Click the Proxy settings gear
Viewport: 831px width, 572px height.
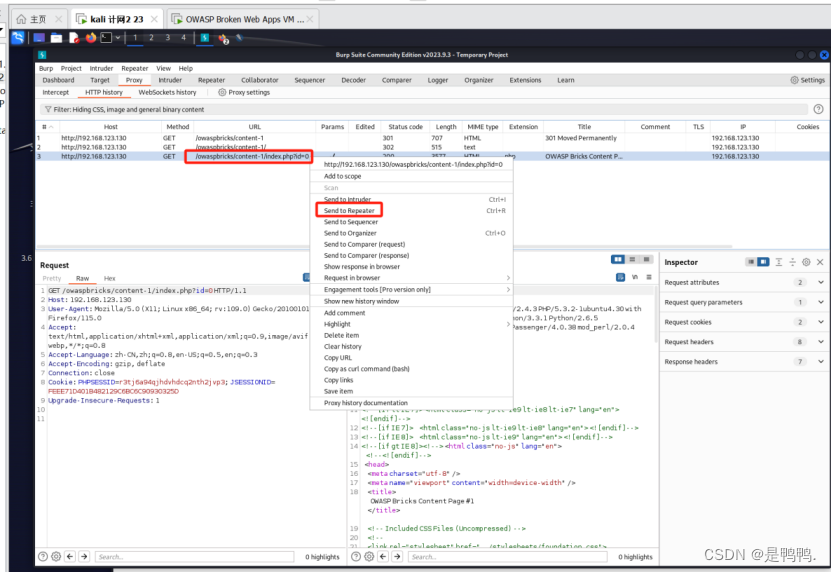222,92
